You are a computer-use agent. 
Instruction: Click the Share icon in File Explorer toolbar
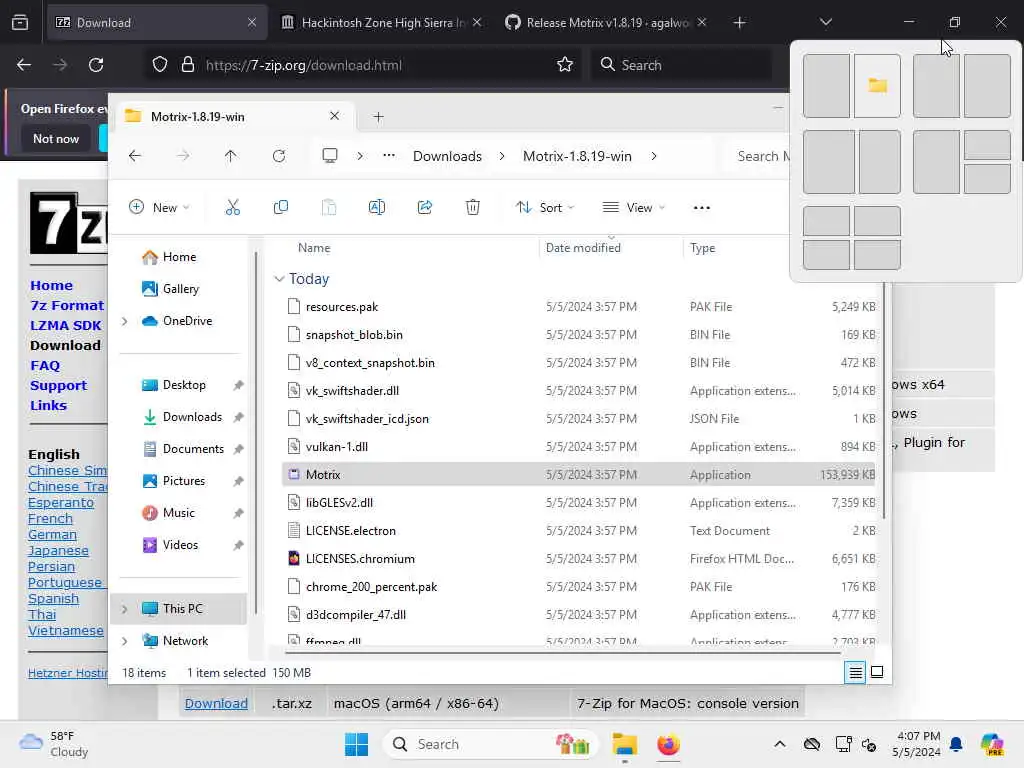[424, 208]
